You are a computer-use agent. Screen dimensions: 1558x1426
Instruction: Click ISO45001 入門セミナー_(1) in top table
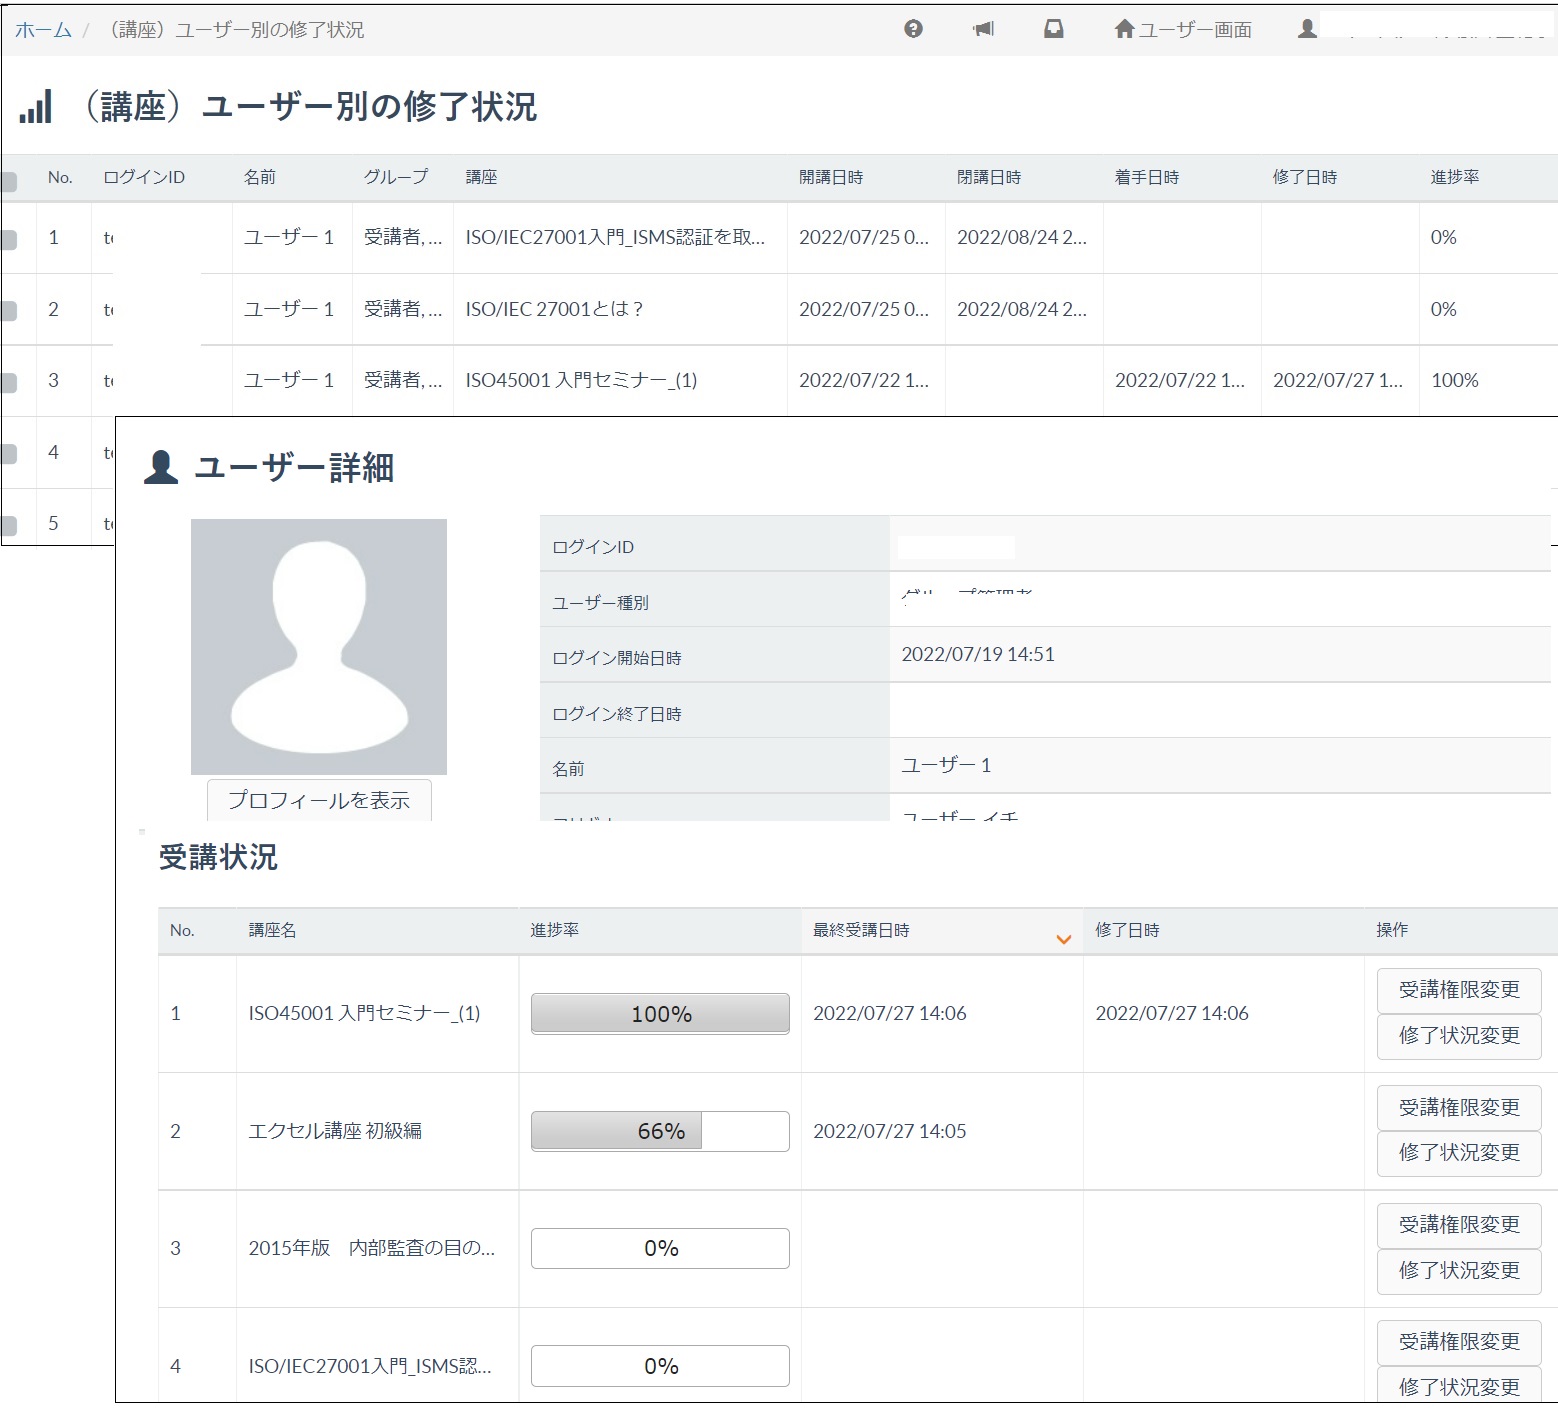point(581,381)
